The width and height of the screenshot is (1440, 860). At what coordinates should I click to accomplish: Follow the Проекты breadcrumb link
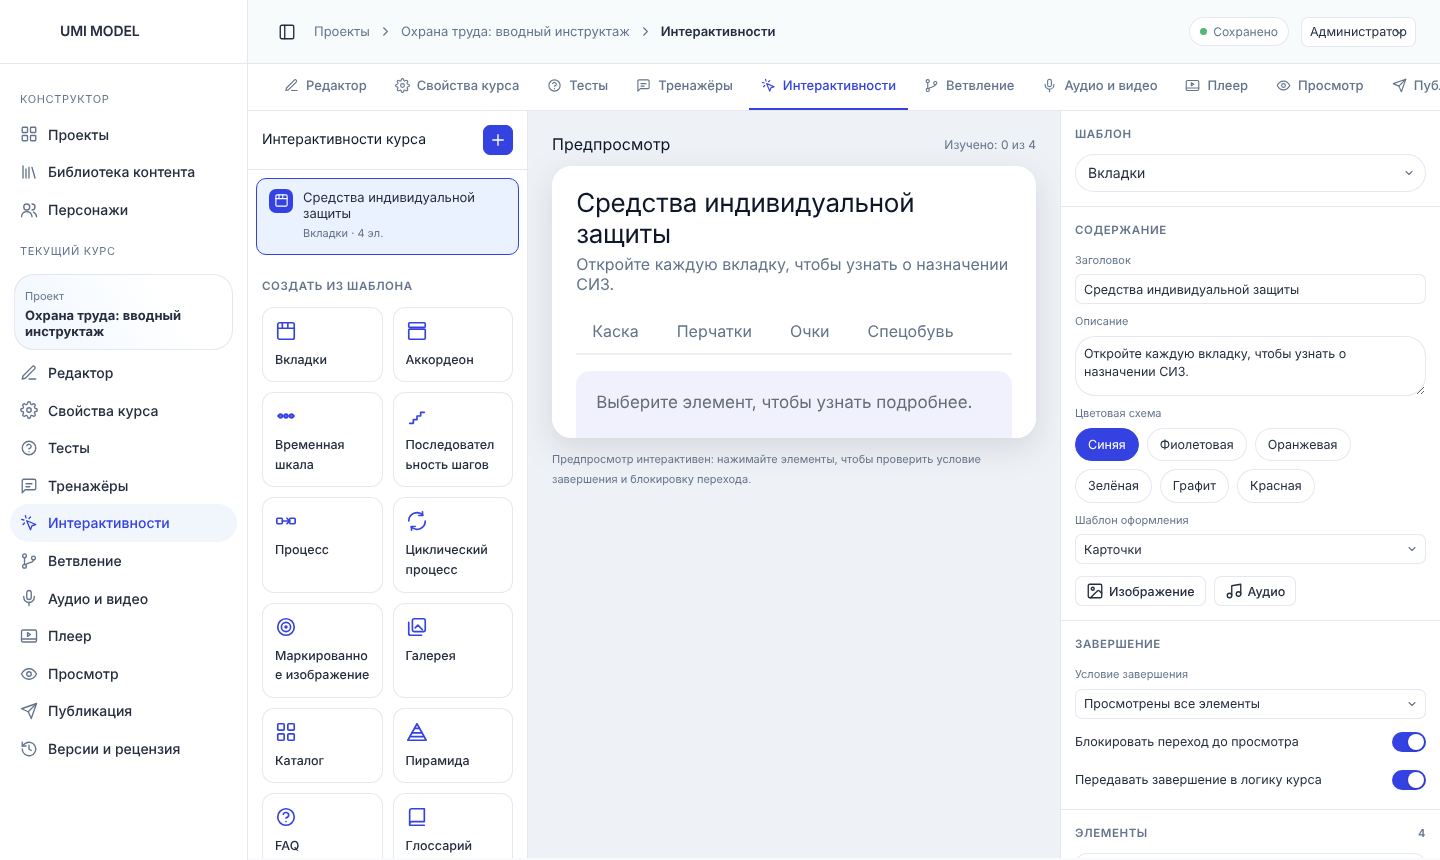(342, 32)
